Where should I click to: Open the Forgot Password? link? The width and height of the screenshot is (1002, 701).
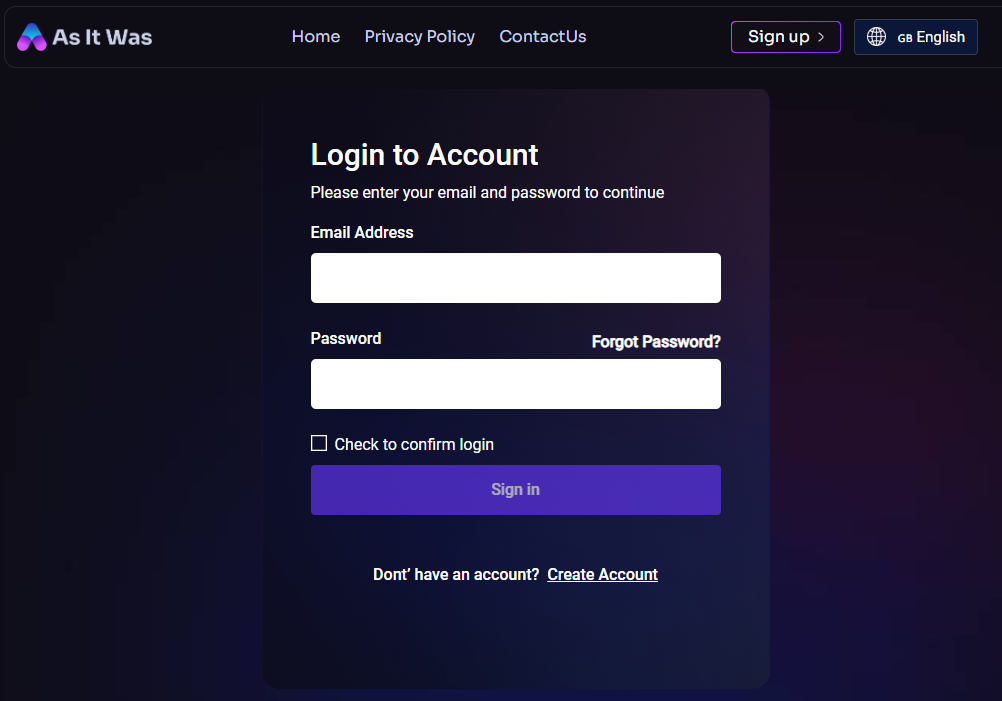(x=656, y=342)
